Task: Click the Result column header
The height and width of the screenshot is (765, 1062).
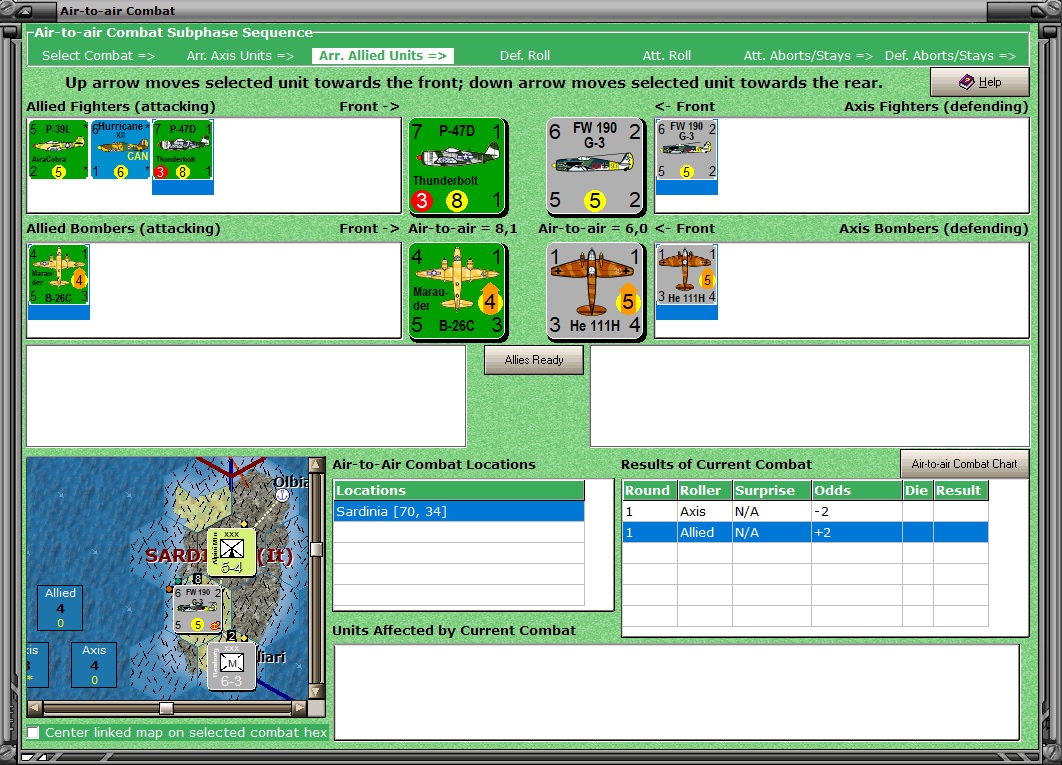Action: coord(960,491)
